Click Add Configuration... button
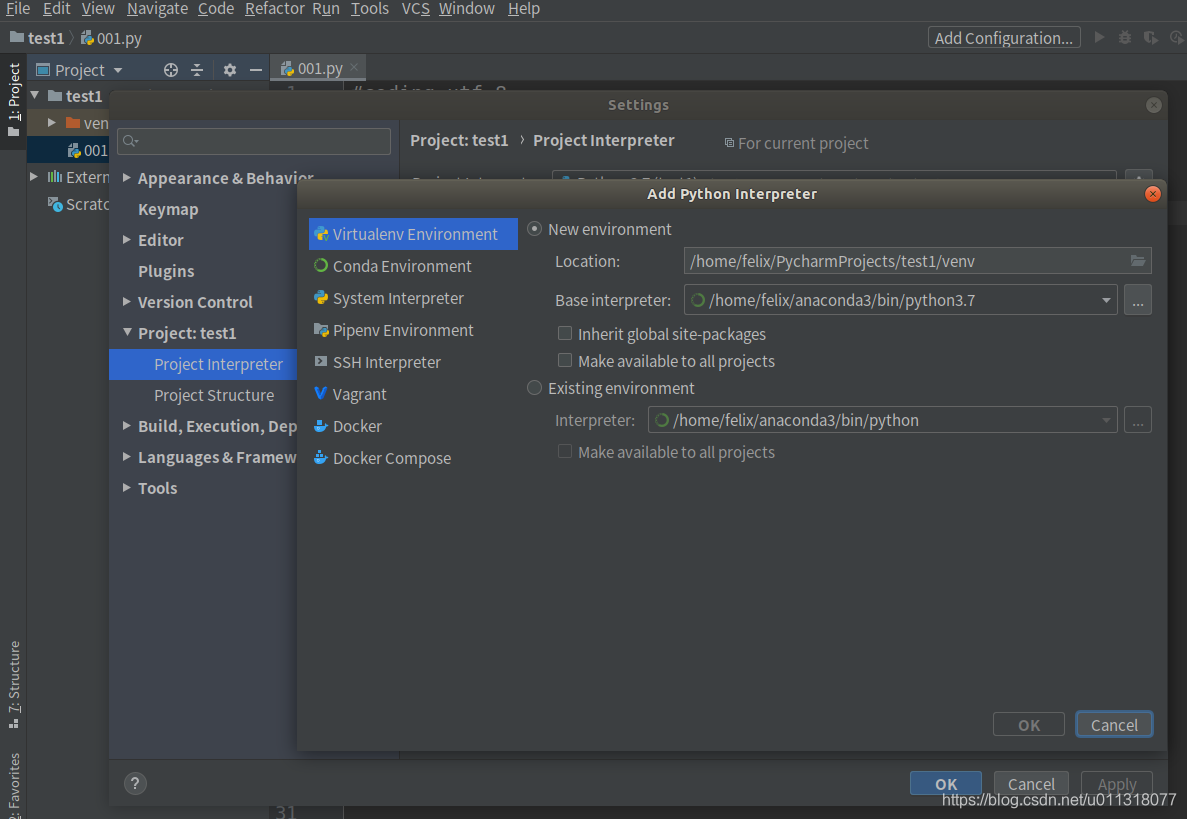 tap(1004, 38)
